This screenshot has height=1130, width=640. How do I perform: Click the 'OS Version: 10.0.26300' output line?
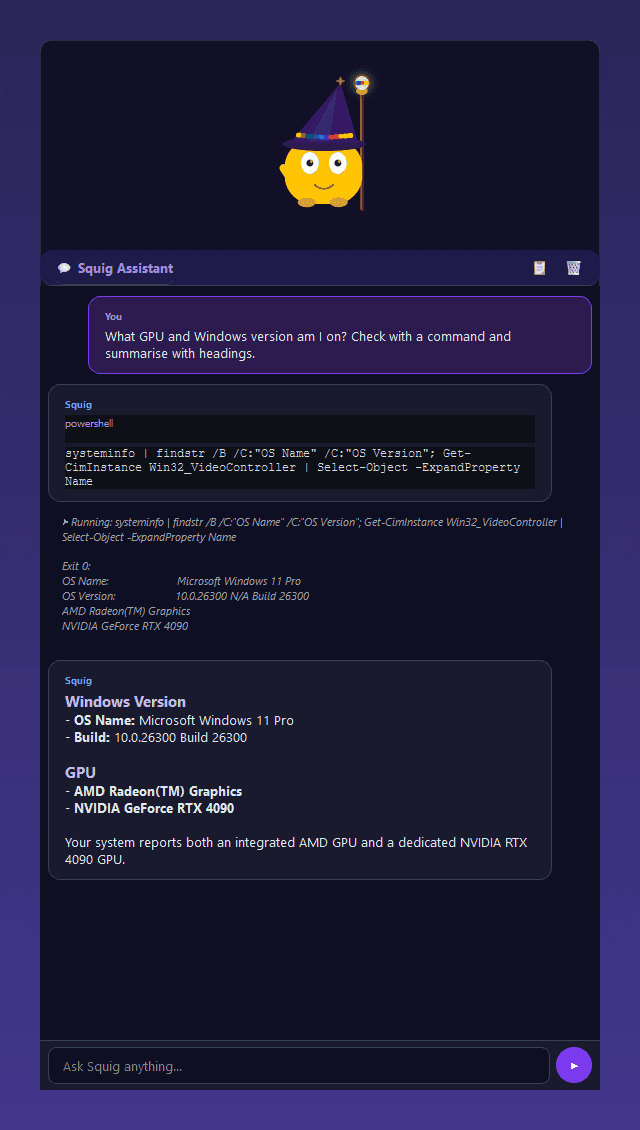(186, 596)
